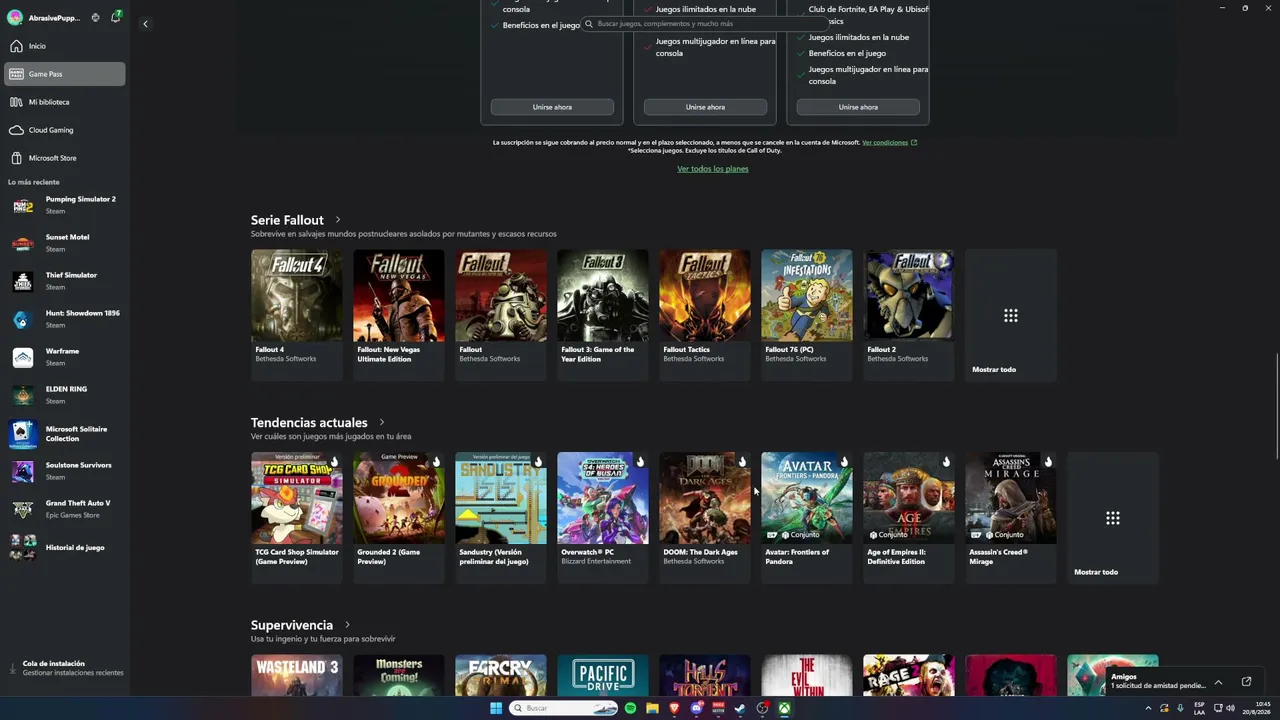The image size is (1280, 720).
Task: Open Hunt: Showdown 1896 from recents
Action: pos(65,319)
